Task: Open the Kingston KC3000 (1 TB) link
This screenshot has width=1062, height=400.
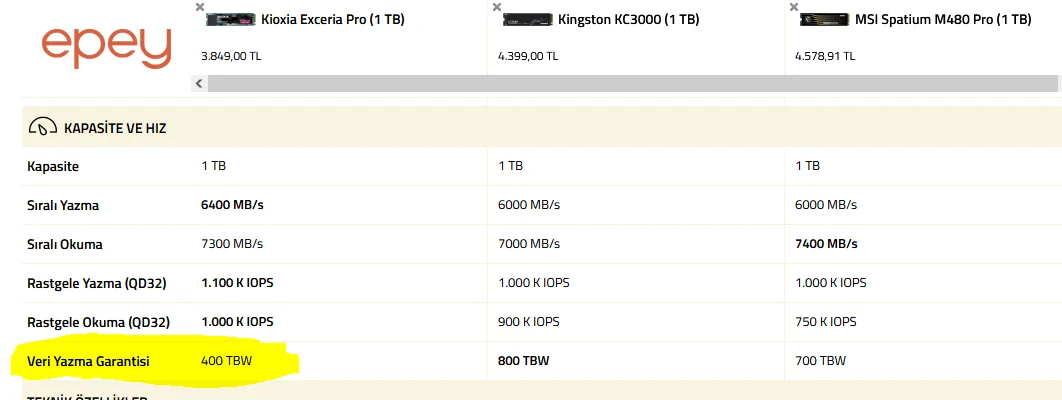Action: 628,19
